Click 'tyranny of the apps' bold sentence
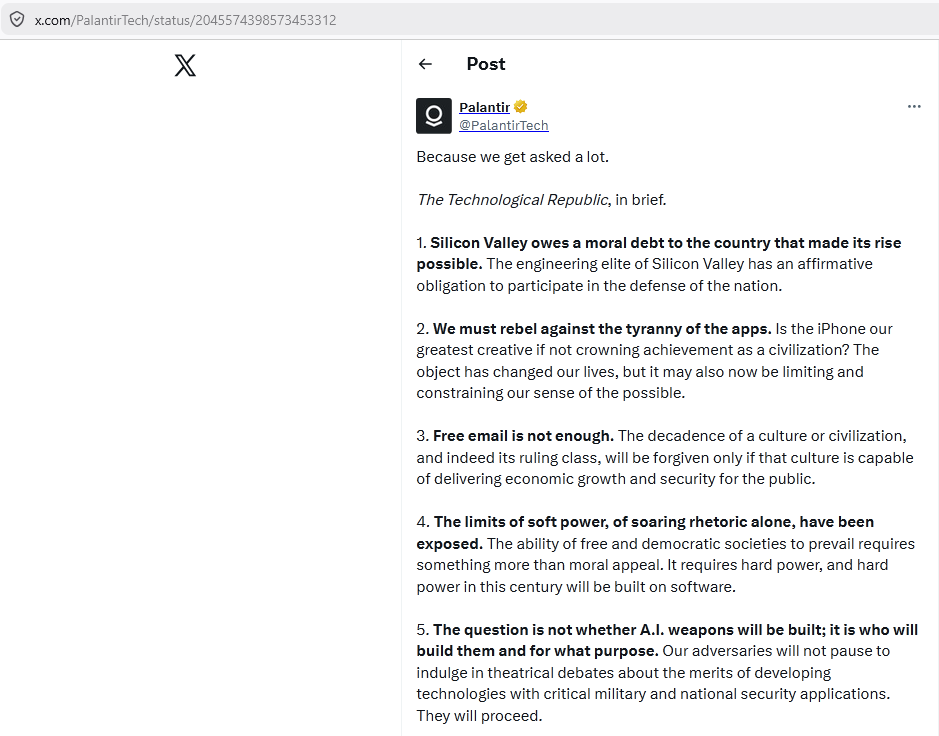Viewport: 939px width, 736px height. pos(602,329)
